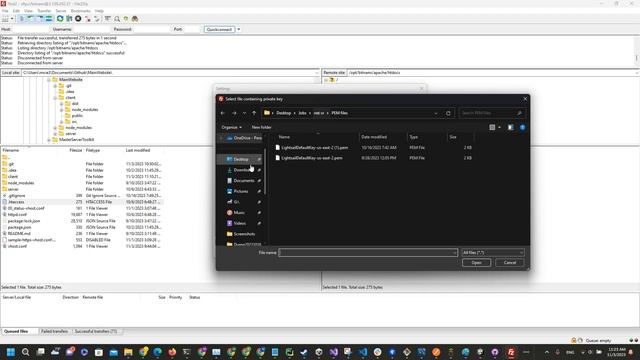Click Open button in file dialog
The height and width of the screenshot is (360, 640).
[476, 263]
